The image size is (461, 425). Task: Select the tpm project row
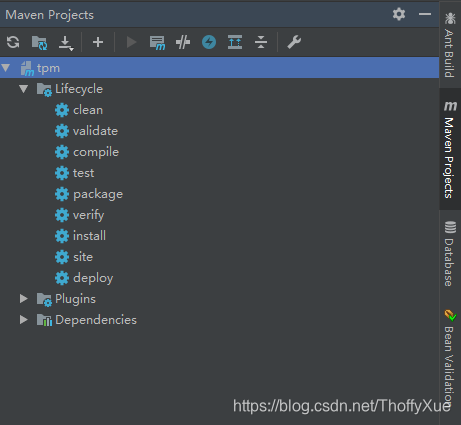219,68
